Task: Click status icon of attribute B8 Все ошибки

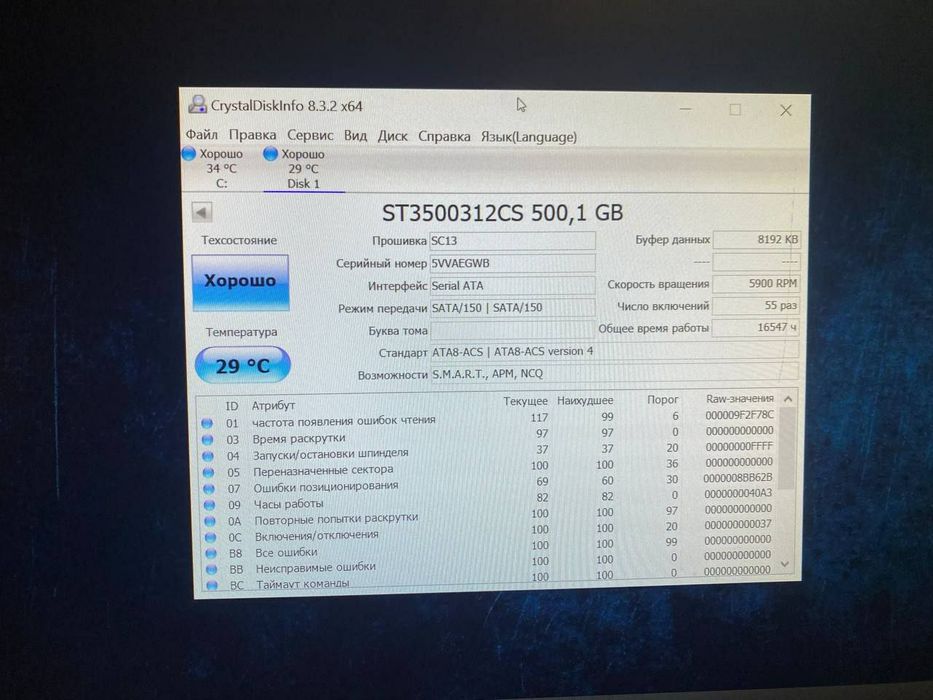Action: tap(211, 554)
